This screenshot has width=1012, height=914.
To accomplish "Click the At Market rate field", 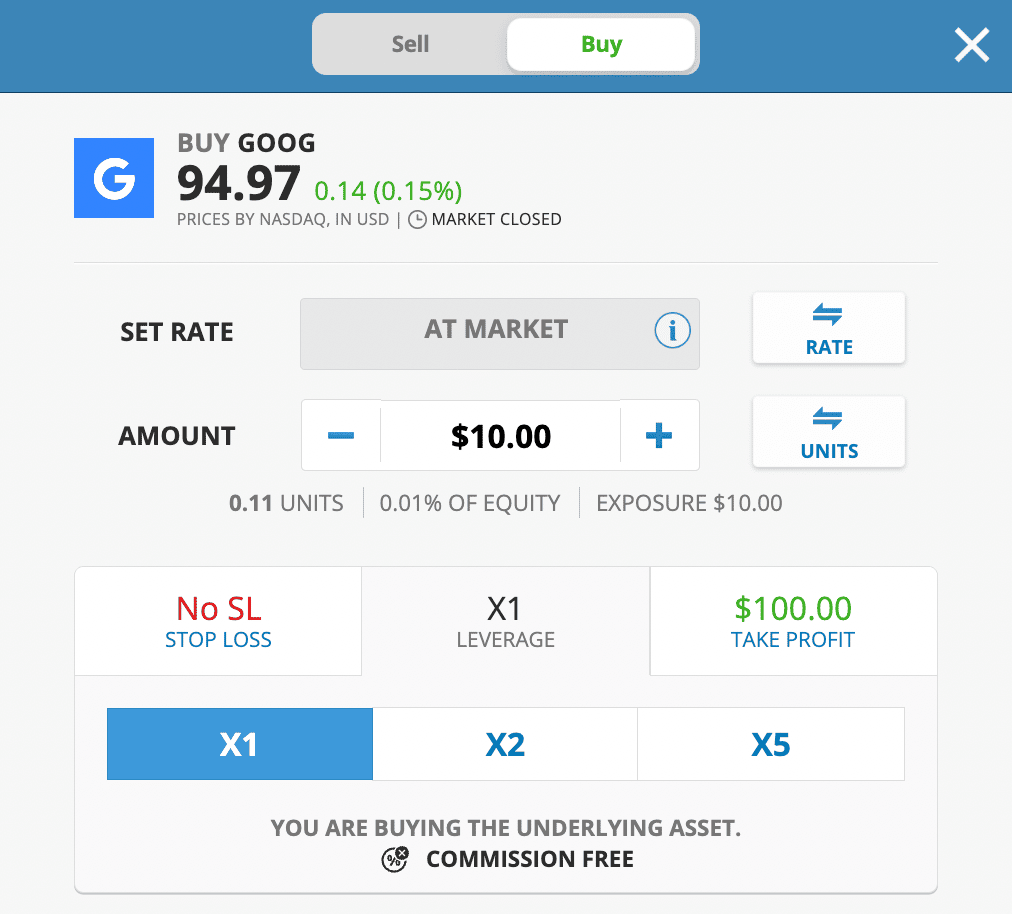I will click(x=495, y=329).
